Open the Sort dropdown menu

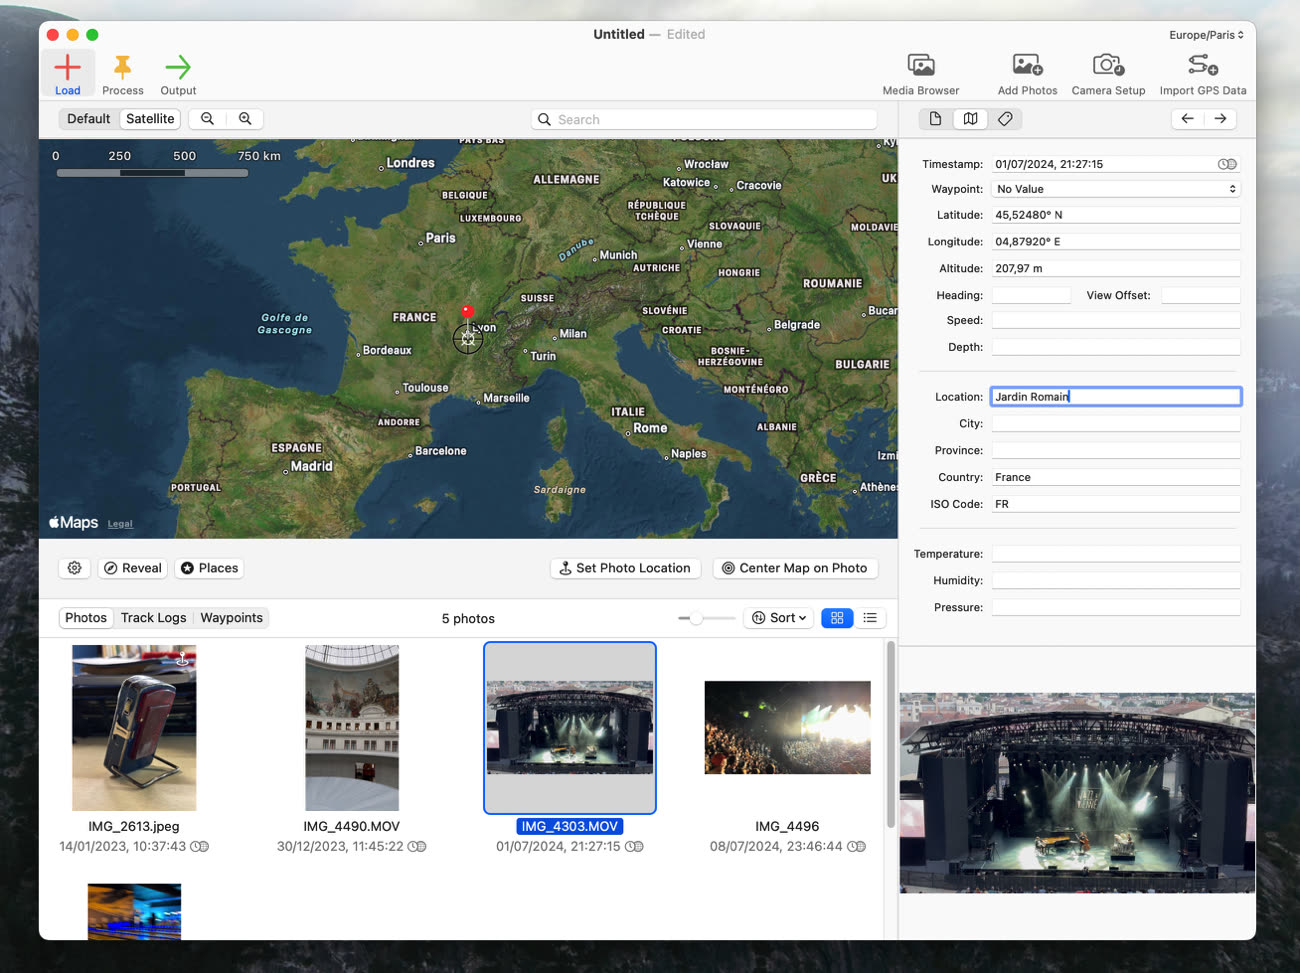point(779,618)
